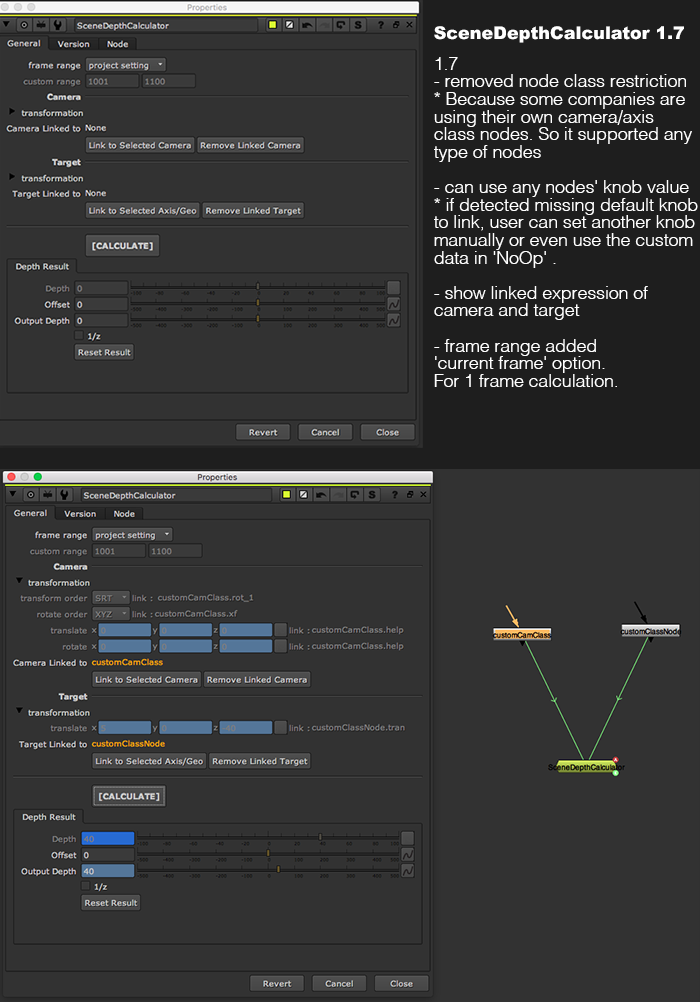700x1002 pixels.
Task: Click the yellow node color swatch in the unlinked panel
Action: click(x=272, y=25)
